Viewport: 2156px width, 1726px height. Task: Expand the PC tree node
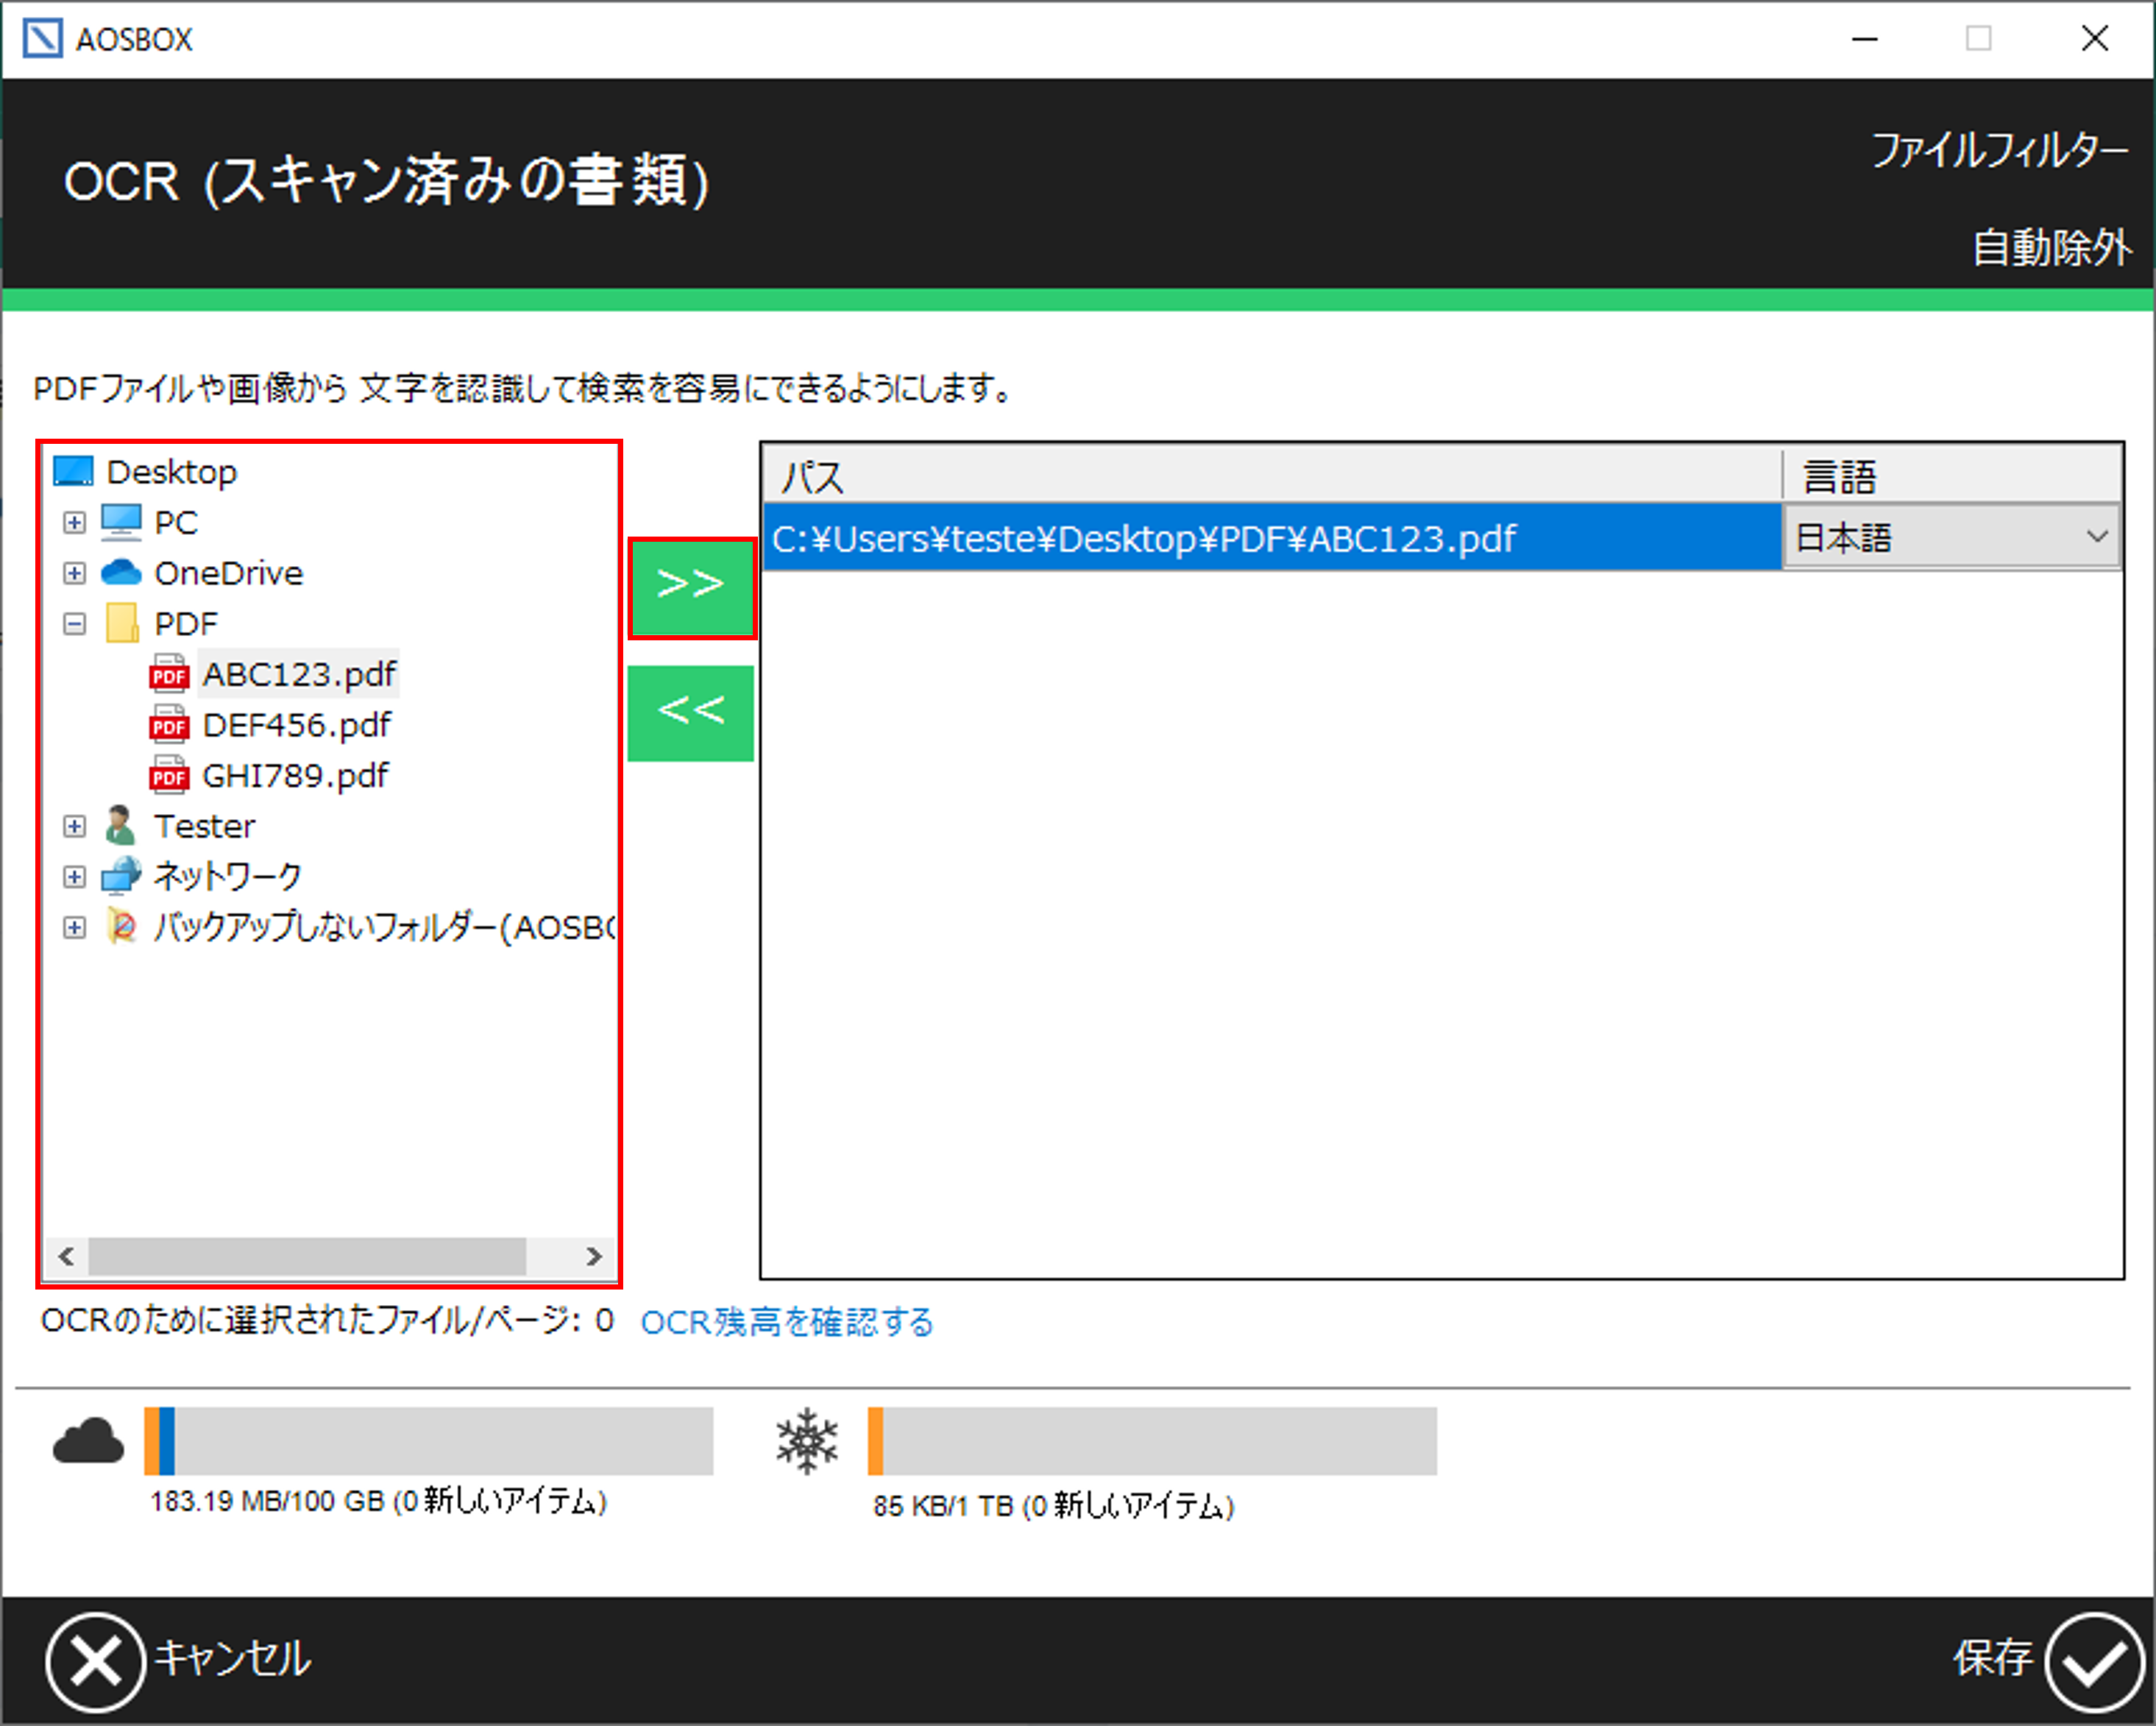[74, 522]
